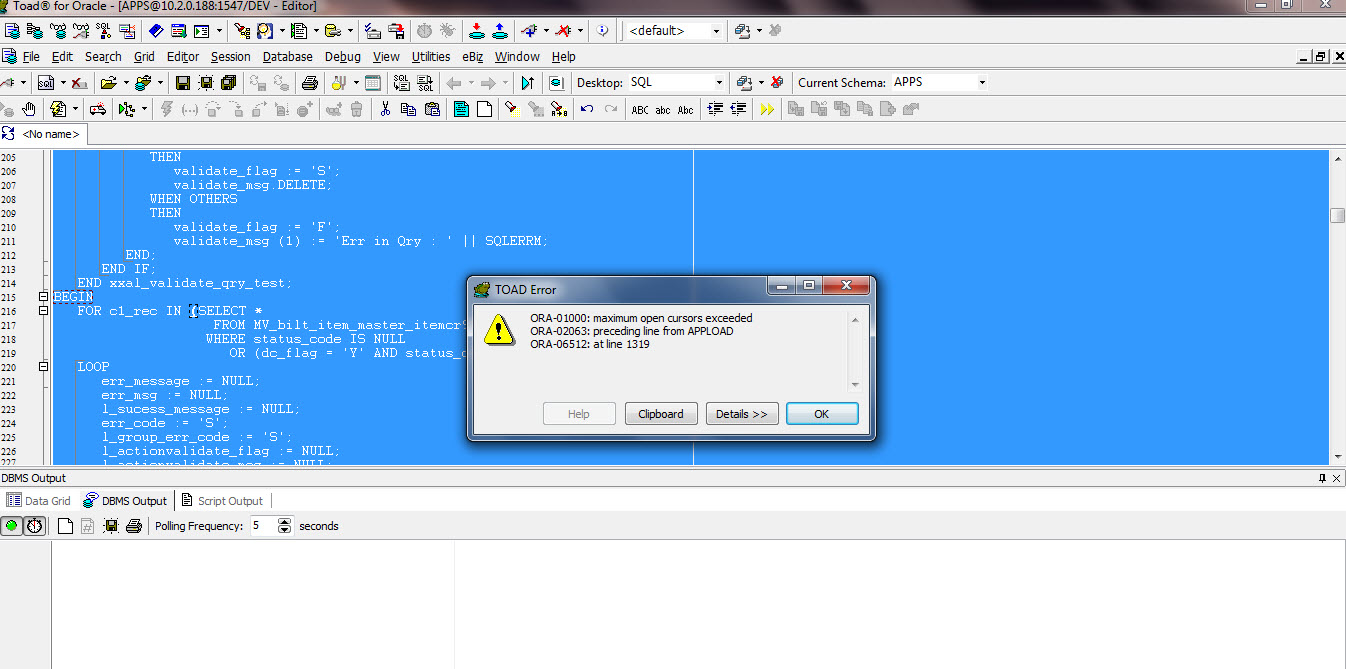This screenshot has height=669, width=1346.
Task: Click the Undo icon in the toolbar
Action: click(x=588, y=108)
